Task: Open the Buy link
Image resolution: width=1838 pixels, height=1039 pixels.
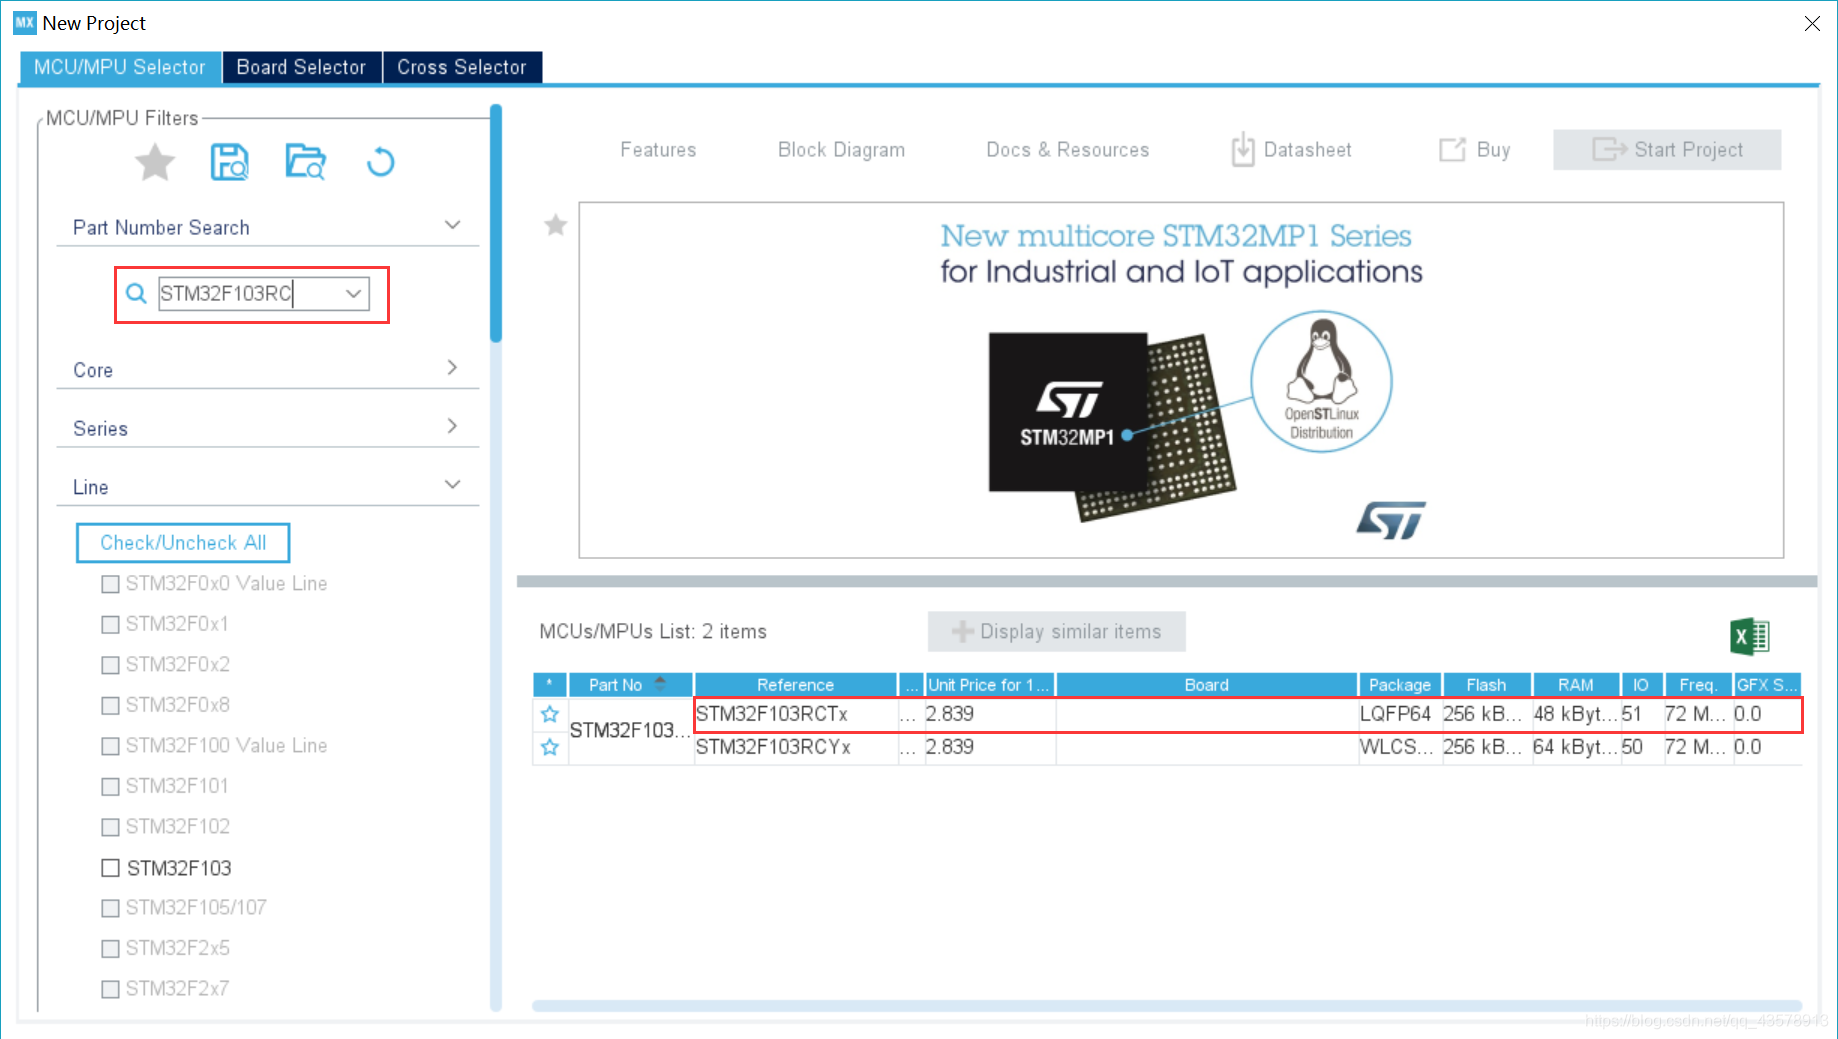Action: point(1474,150)
